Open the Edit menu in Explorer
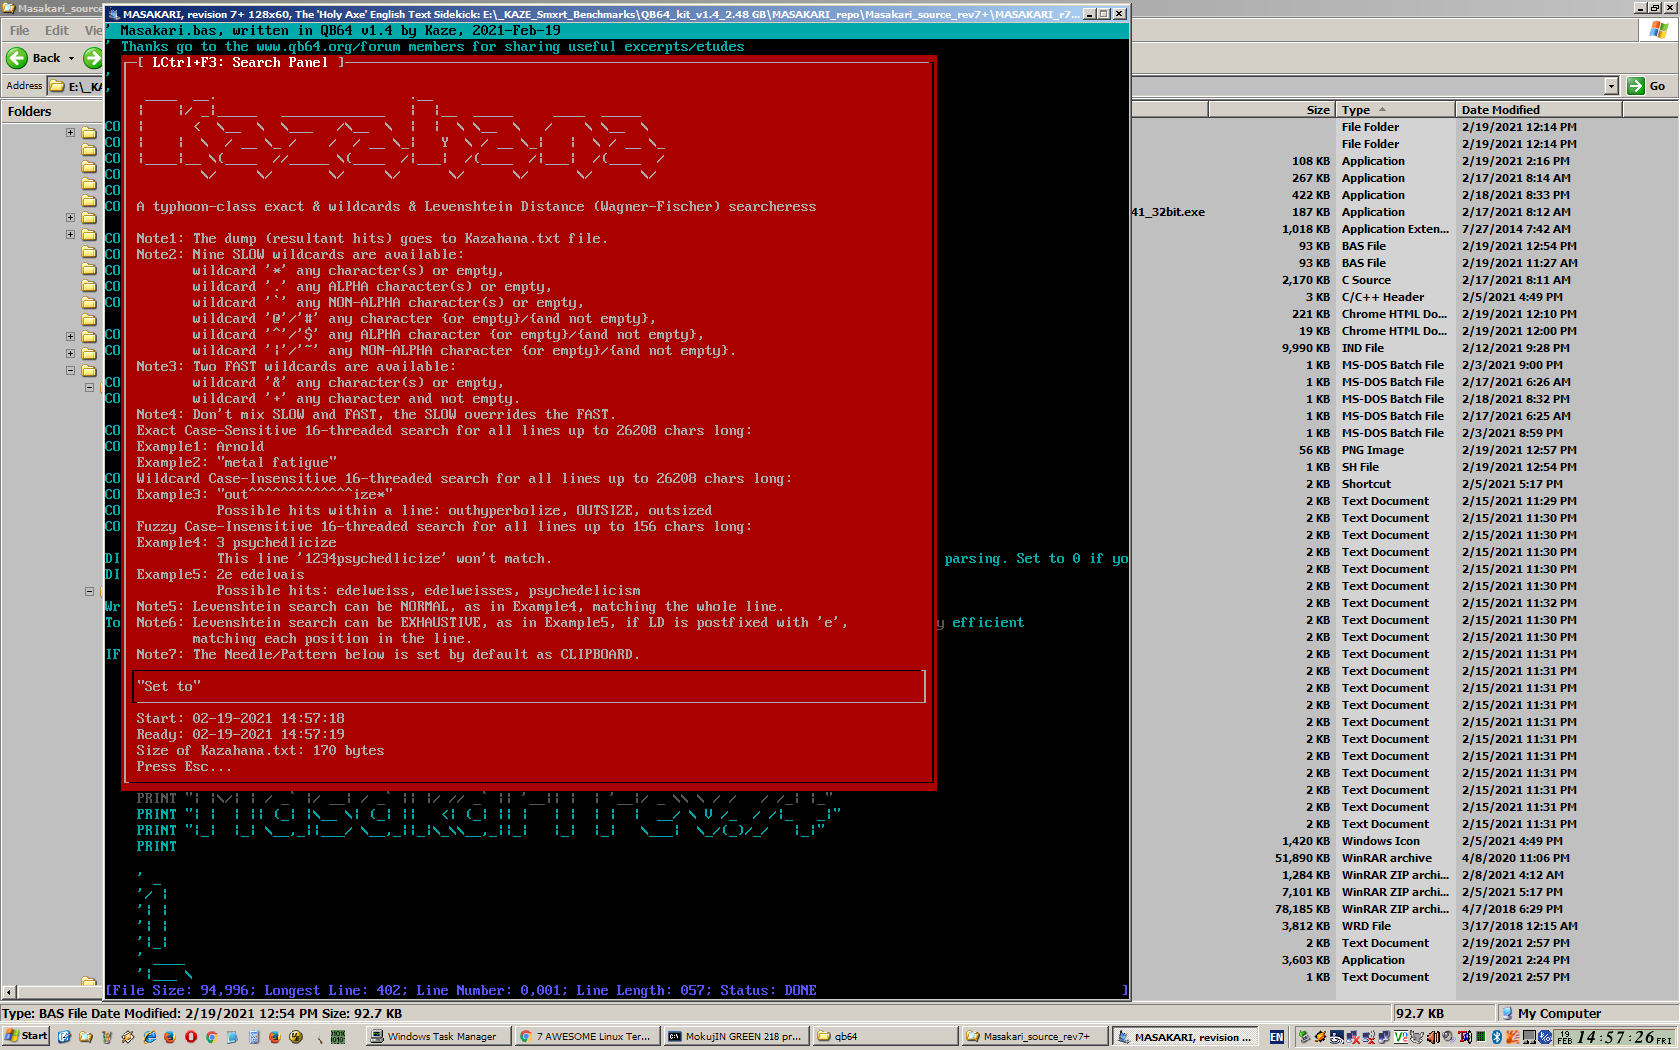This screenshot has height=1050, width=1680. coord(57,30)
